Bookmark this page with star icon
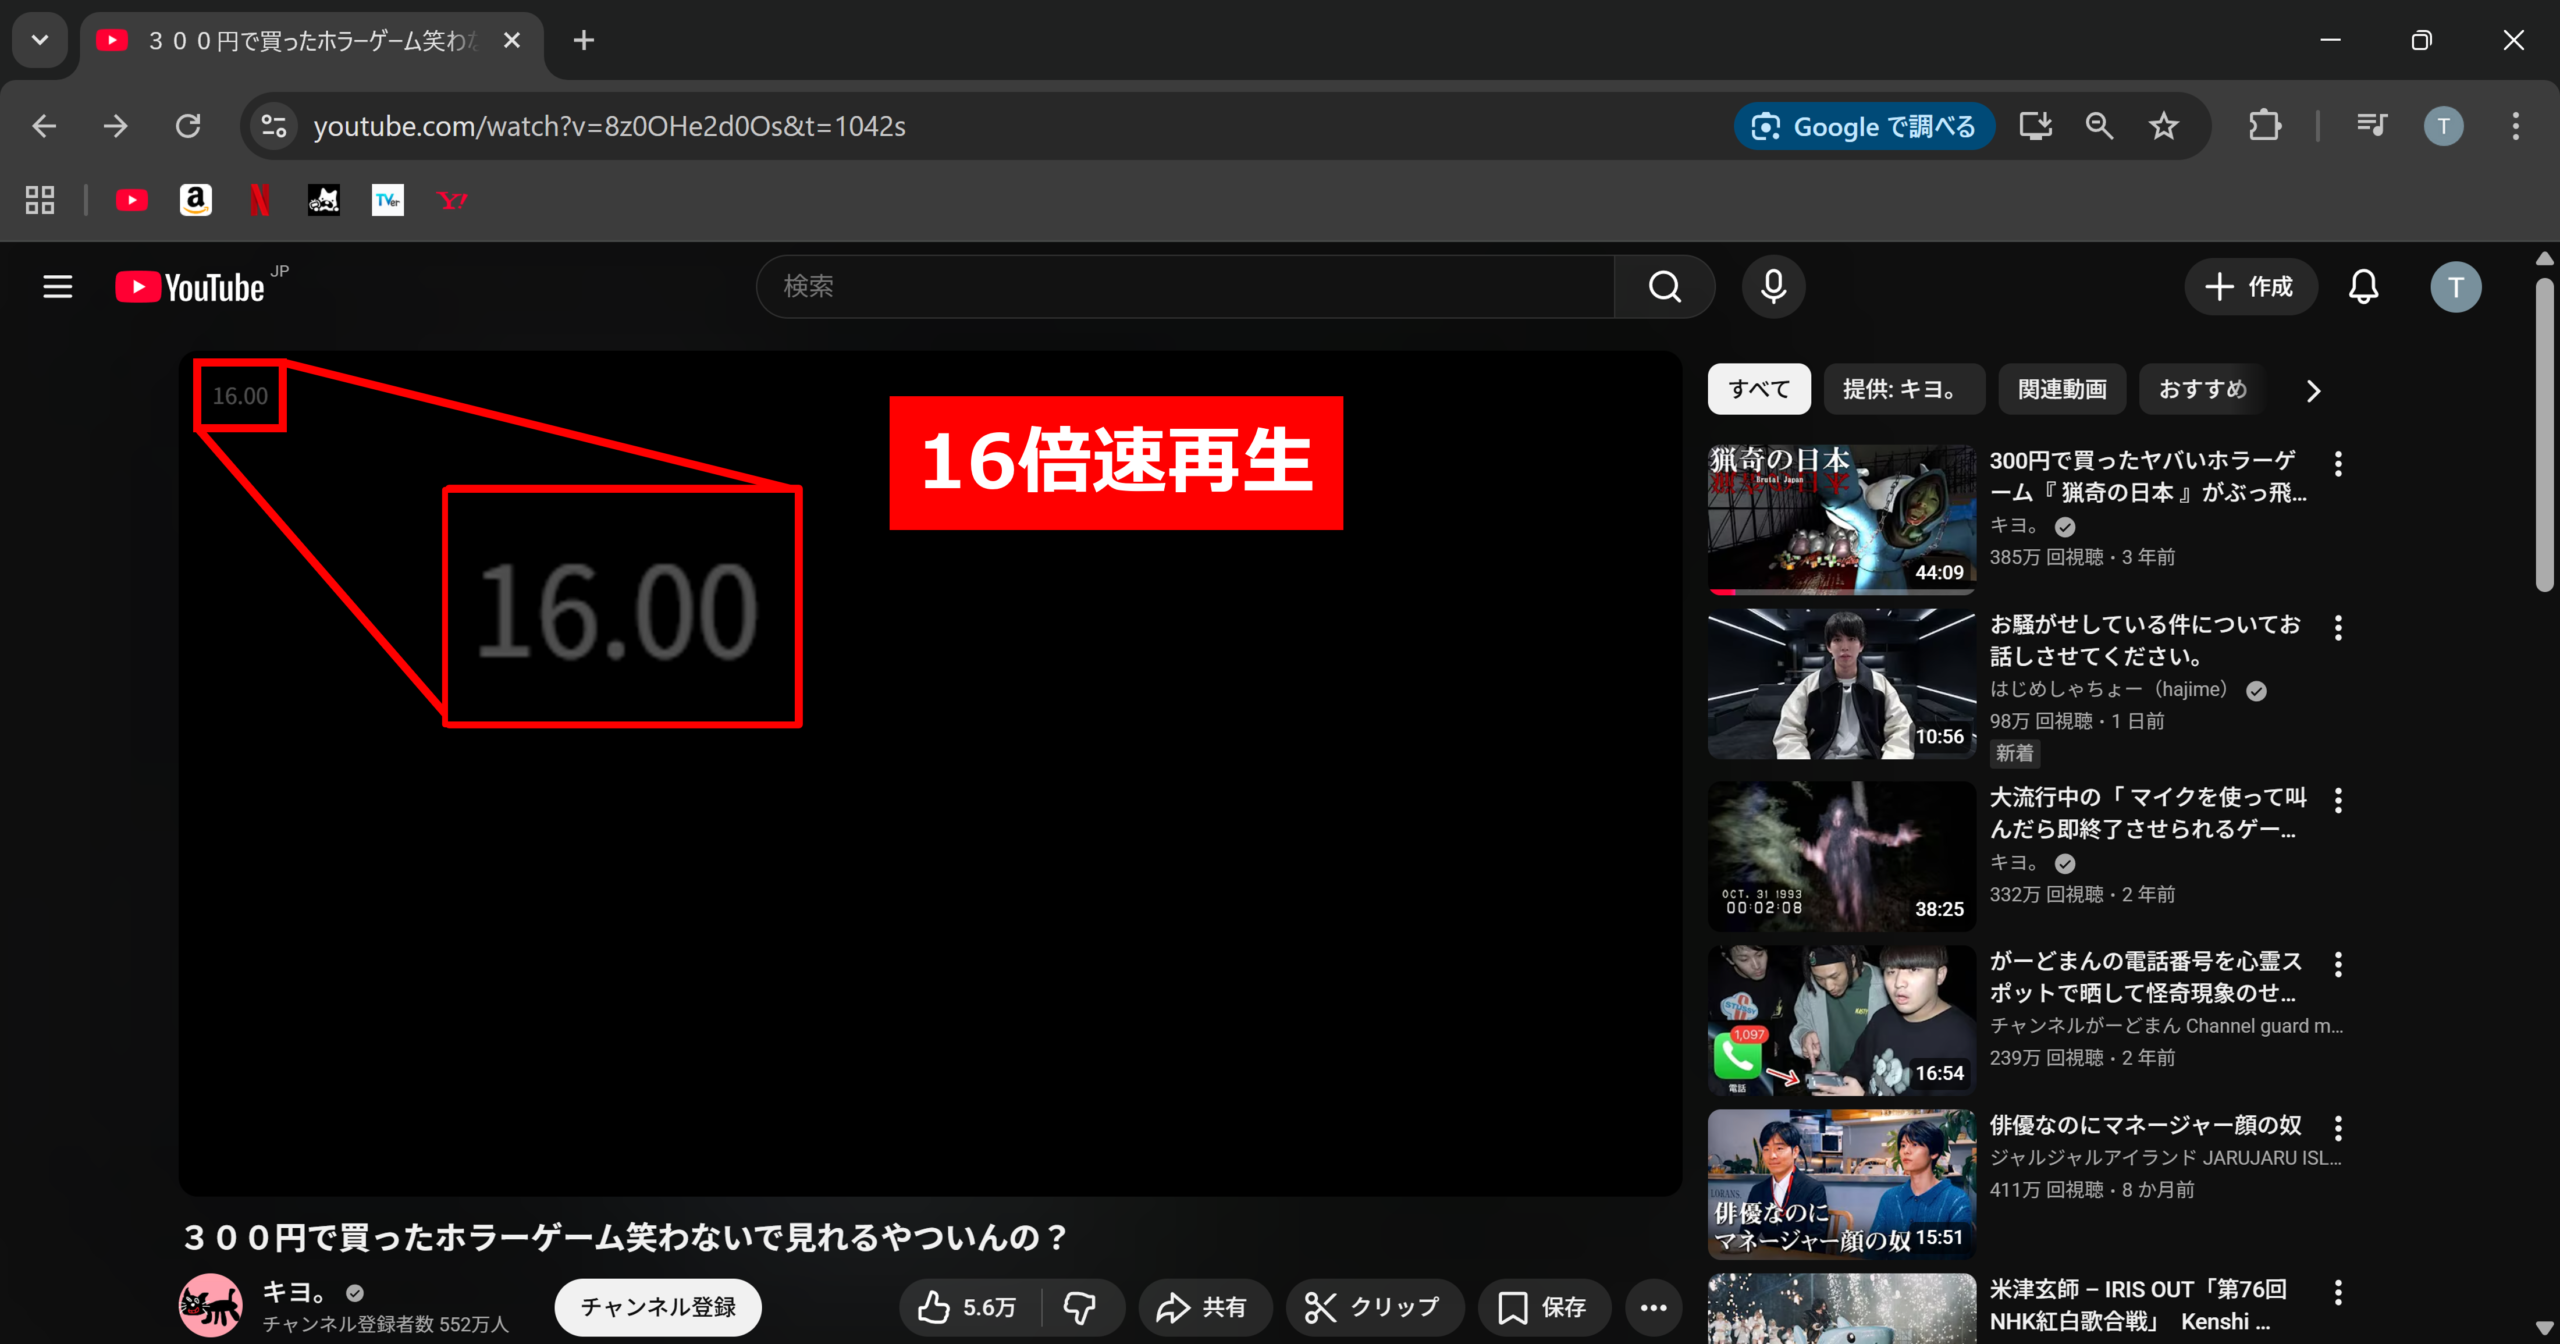2560x1344 pixels. point(2164,126)
